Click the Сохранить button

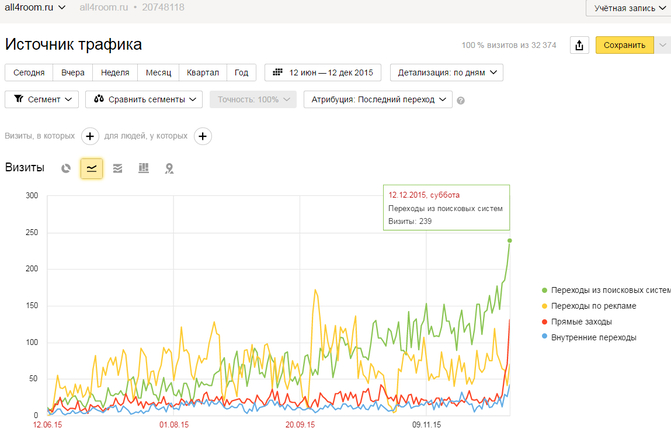coord(625,45)
